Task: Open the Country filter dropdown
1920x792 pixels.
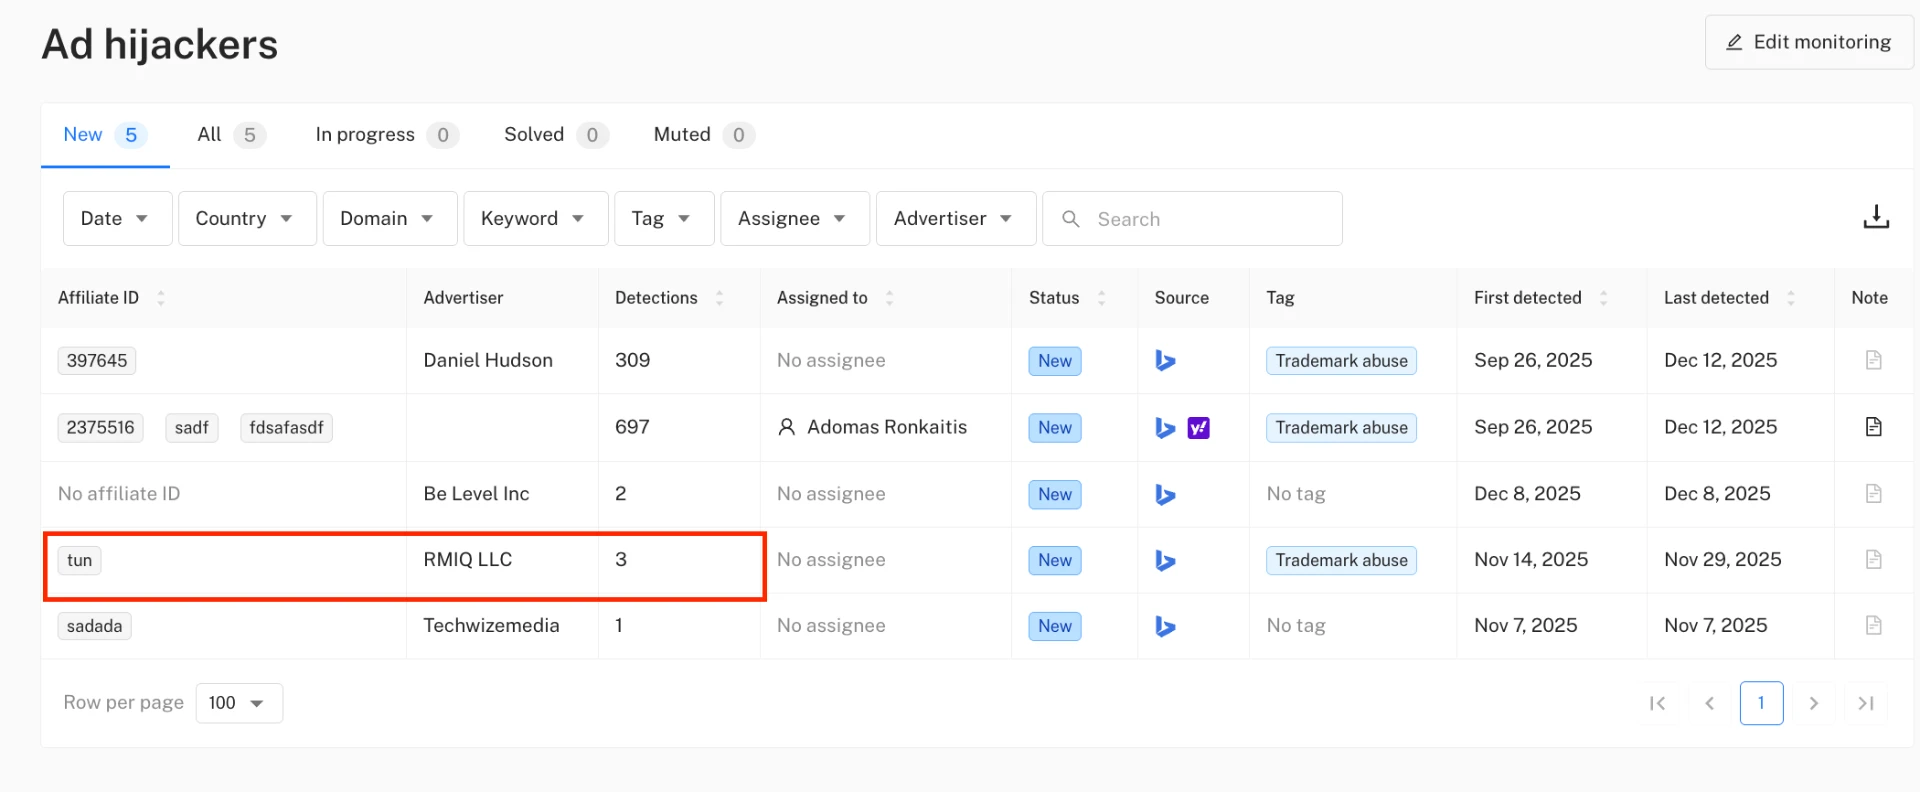Action: pos(247,218)
